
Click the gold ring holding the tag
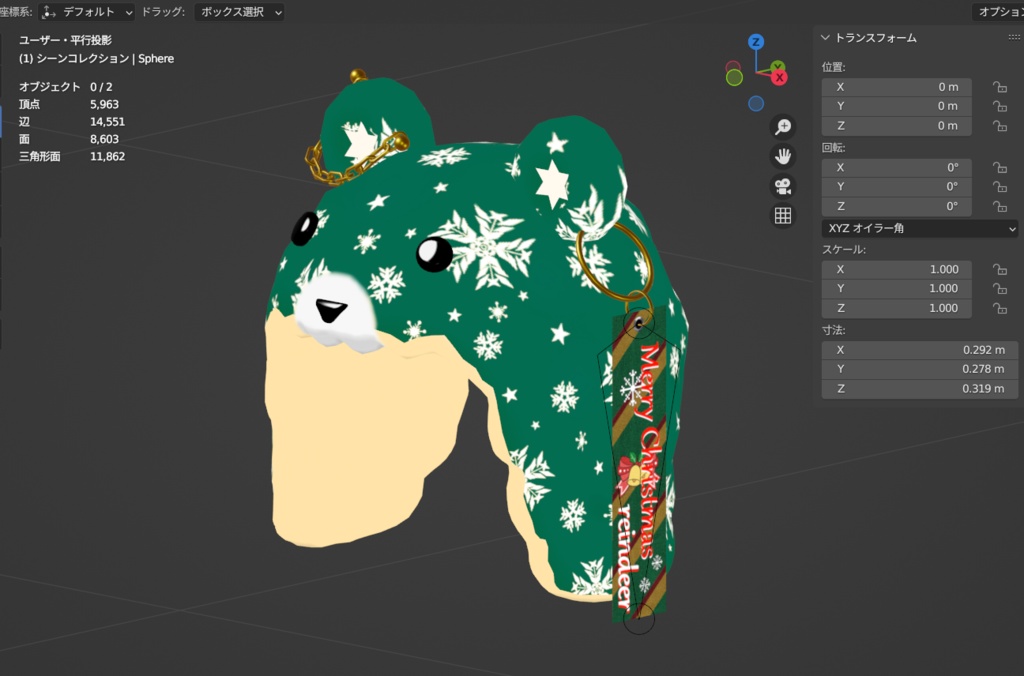tap(614, 263)
